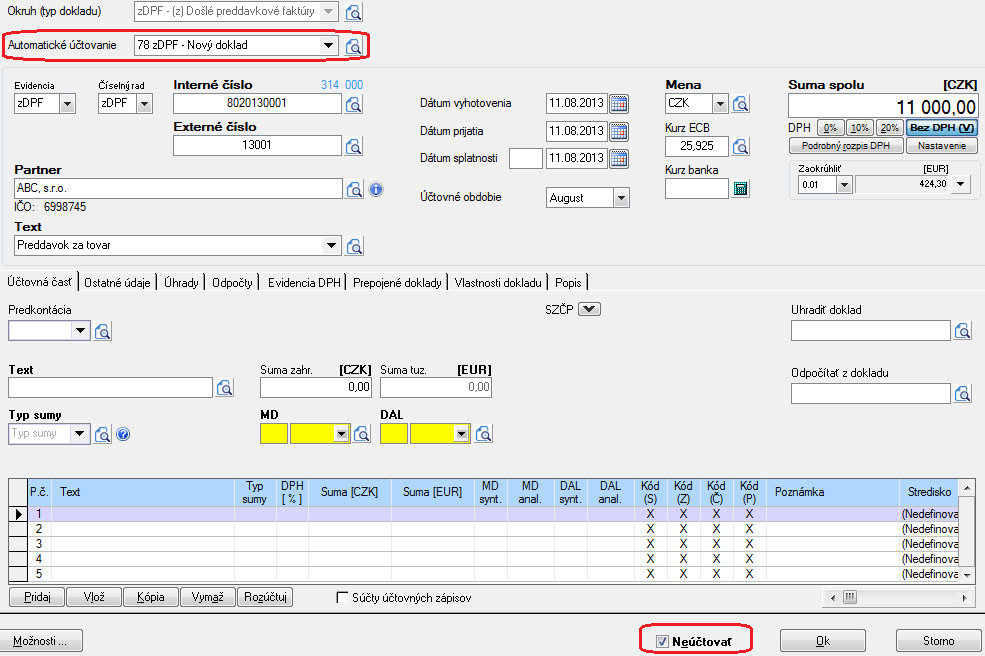This screenshot has width=985, height=656.
Task: Click Partner field containing ABC, s.r.o.
Action: coord(178,189)
